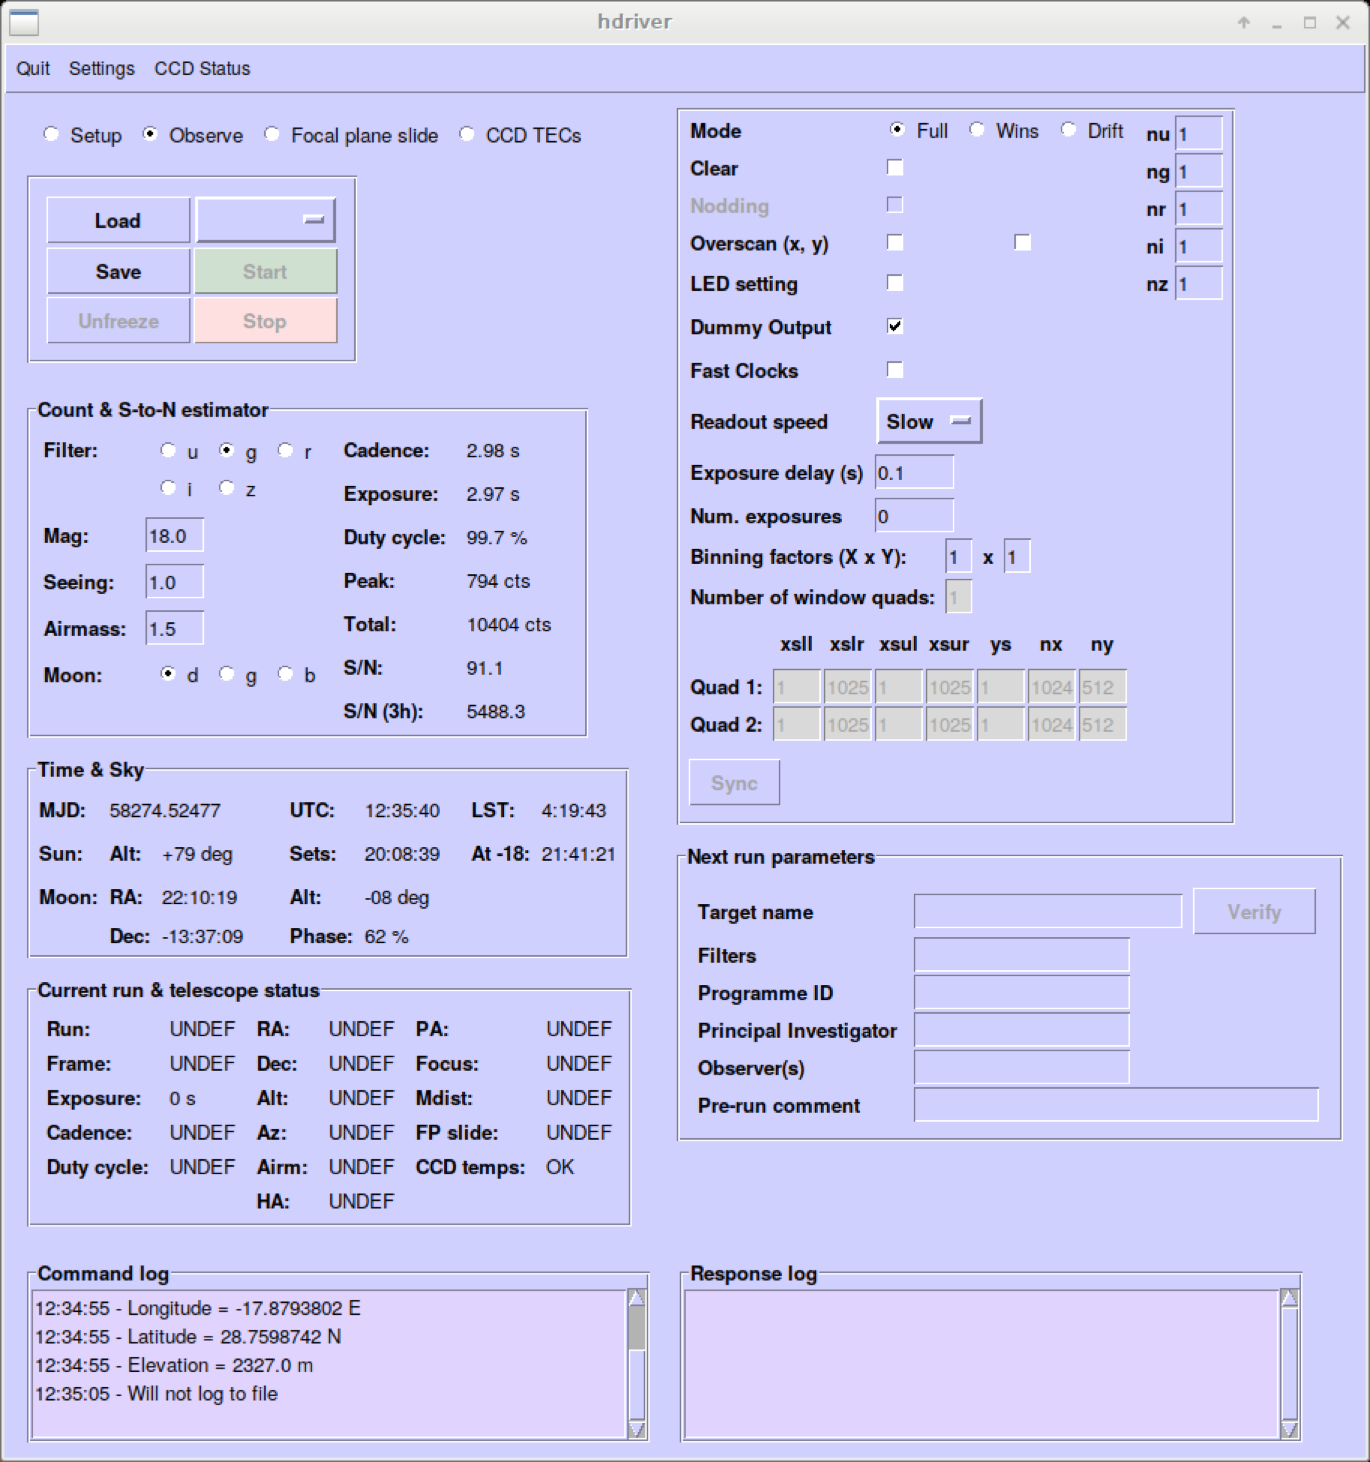Screen dimensions: 1370x1462
Task: Open the Settings menu
Action: (101, 69)
